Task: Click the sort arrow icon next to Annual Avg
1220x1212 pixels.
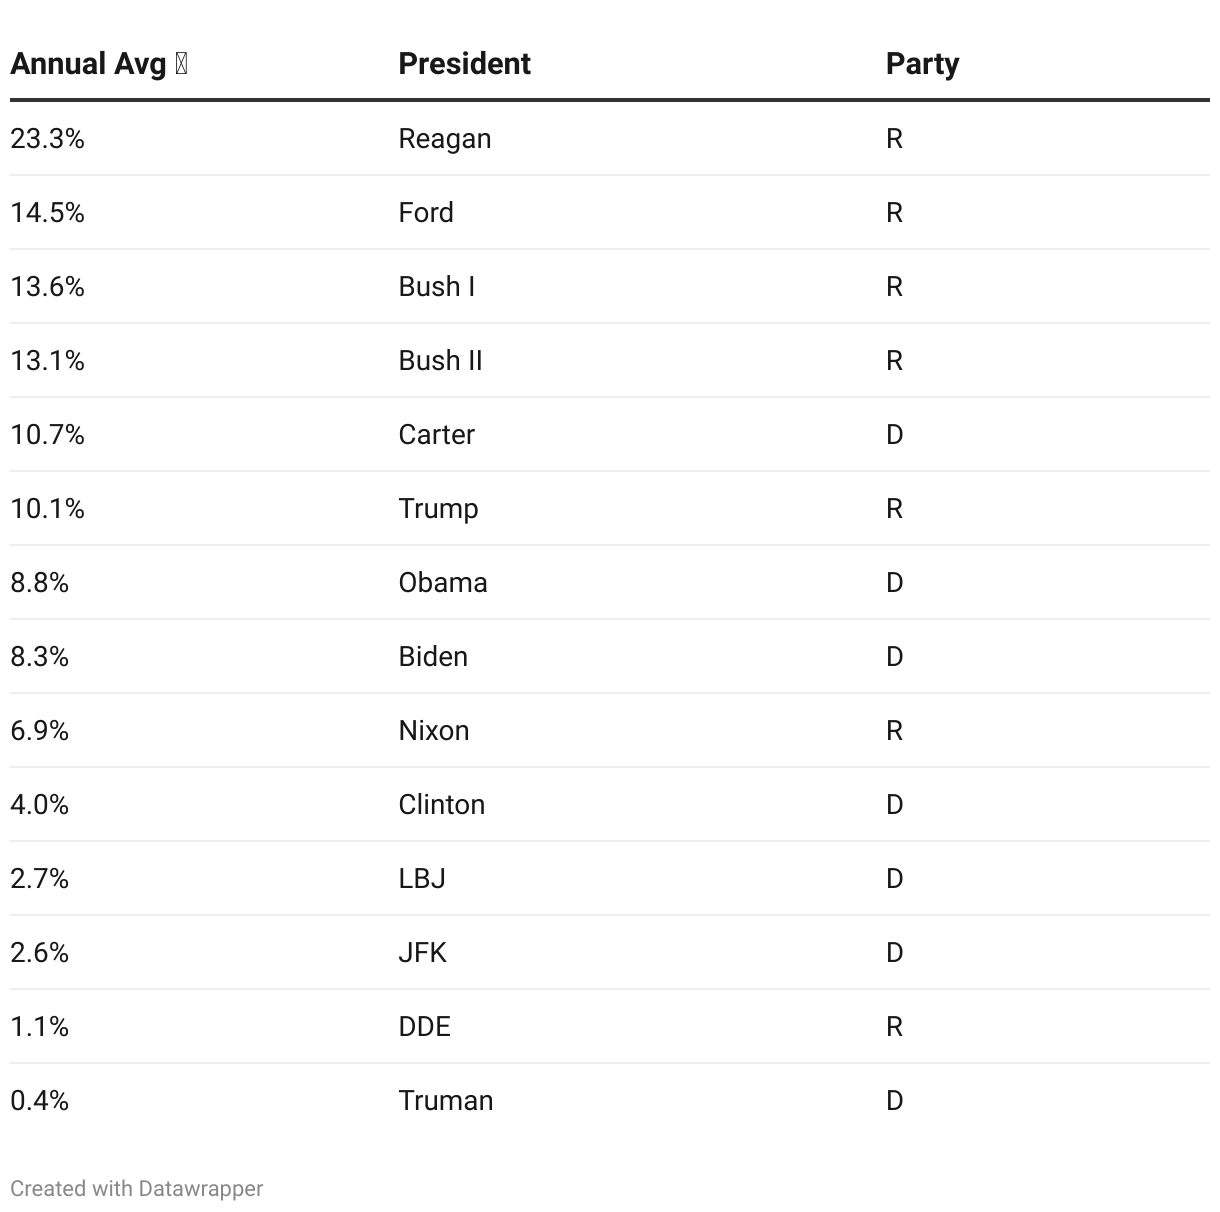Action: pos(181,64)
